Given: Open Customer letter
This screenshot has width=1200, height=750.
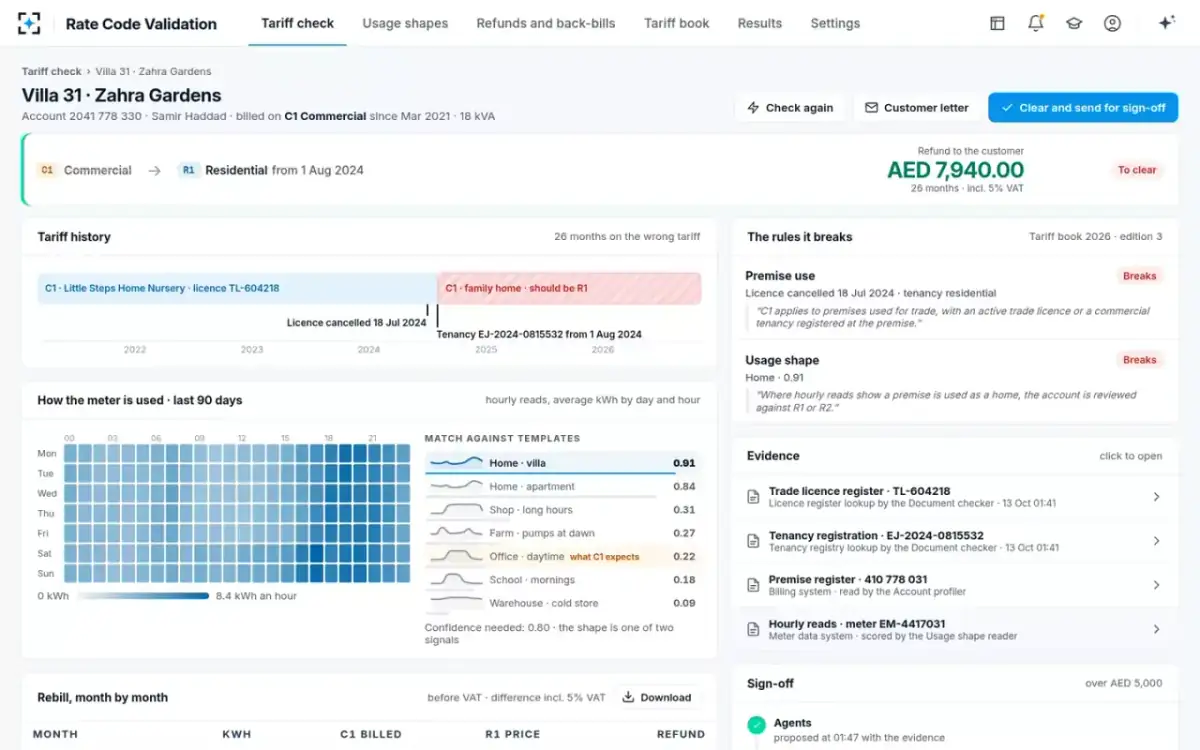Looking at the screenshot, I should point(916,107).
